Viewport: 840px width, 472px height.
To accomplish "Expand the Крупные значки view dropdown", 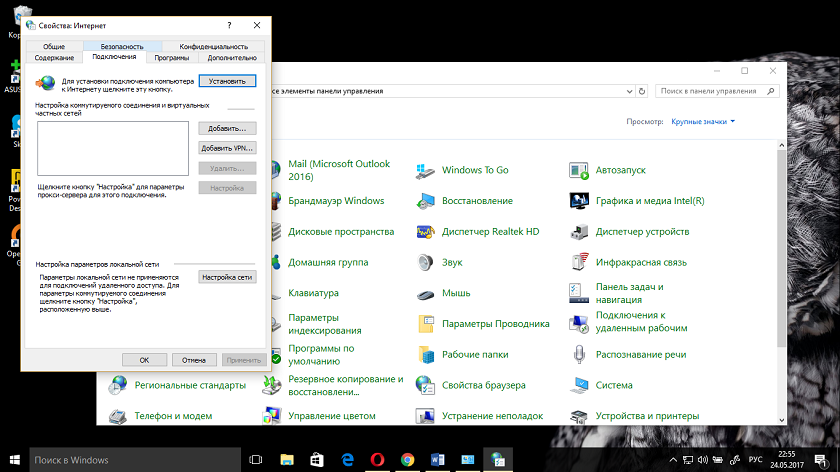I will [x=703, y=121].
